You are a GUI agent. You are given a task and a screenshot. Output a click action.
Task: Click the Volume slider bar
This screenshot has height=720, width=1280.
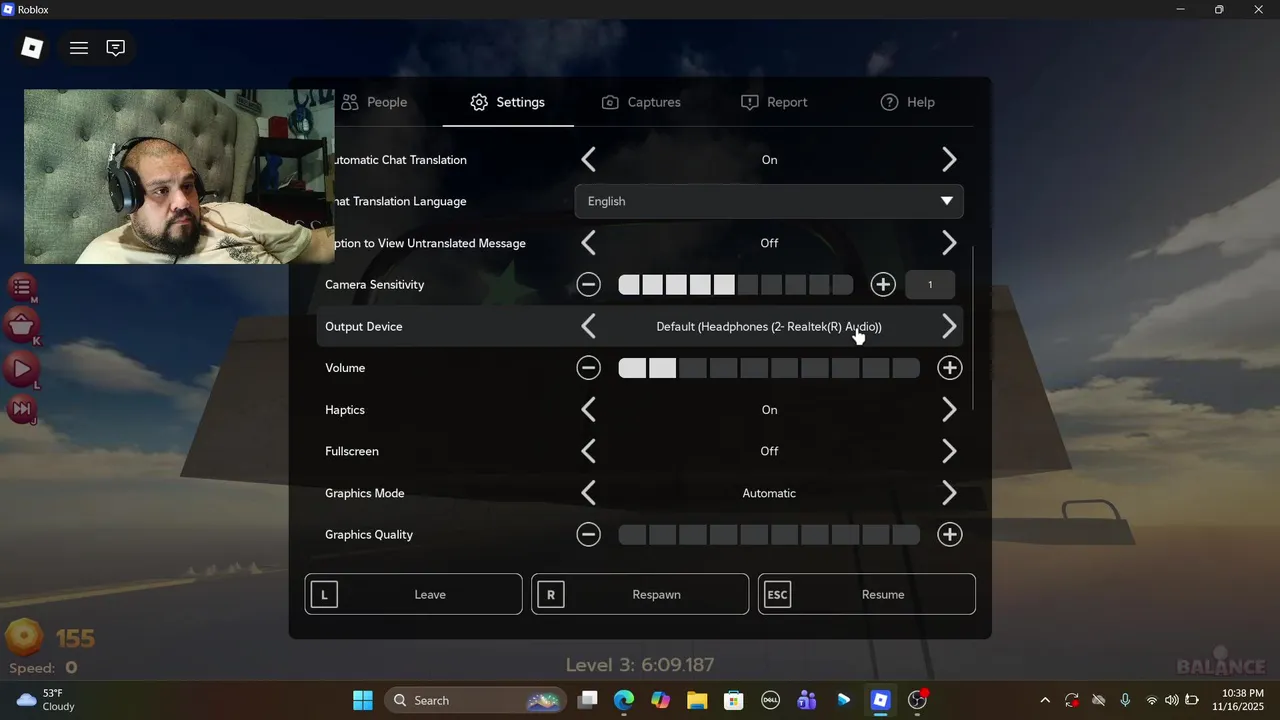(769, 368)
